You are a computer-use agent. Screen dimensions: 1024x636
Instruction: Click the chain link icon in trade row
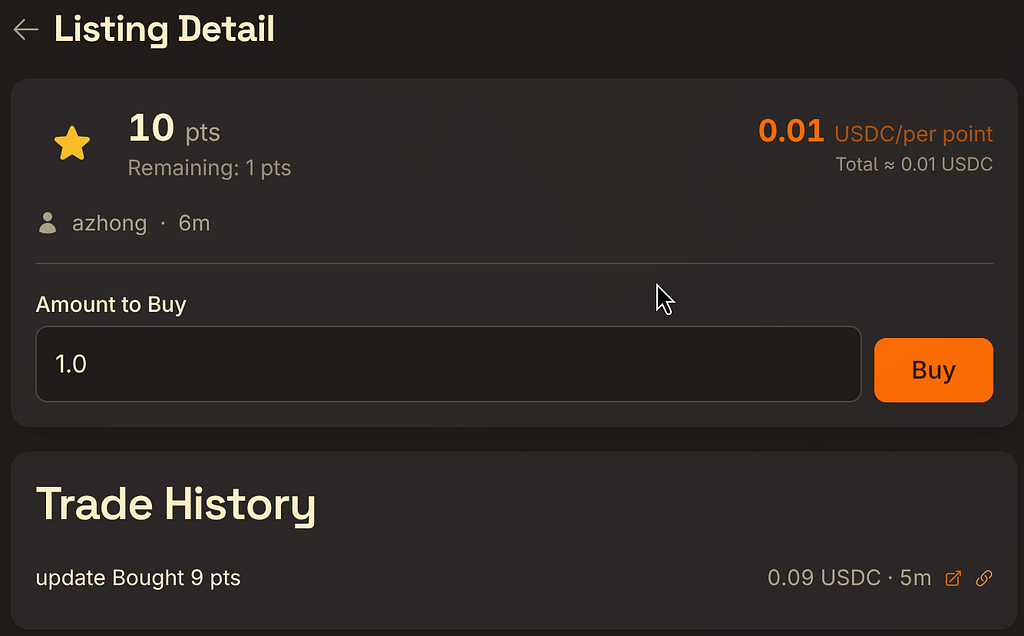(984, 578)
